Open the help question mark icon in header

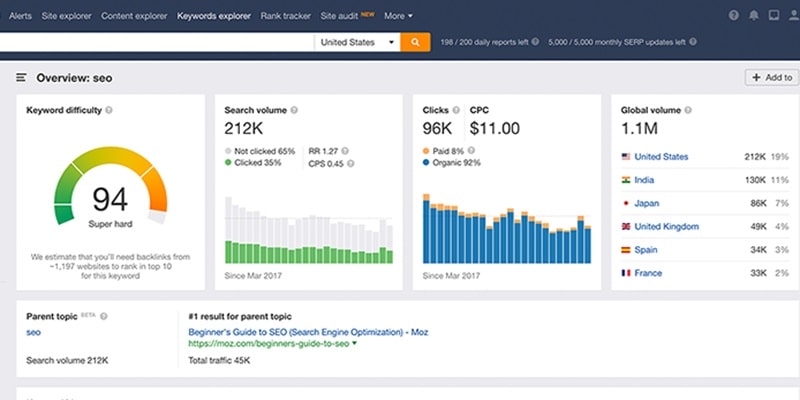734,15
